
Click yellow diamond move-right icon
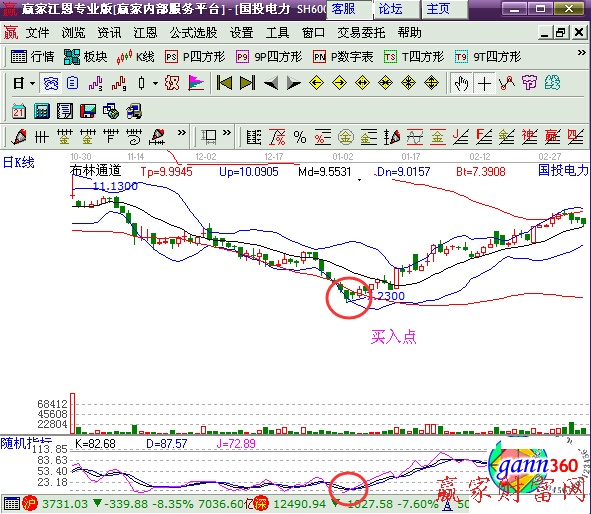340,83
